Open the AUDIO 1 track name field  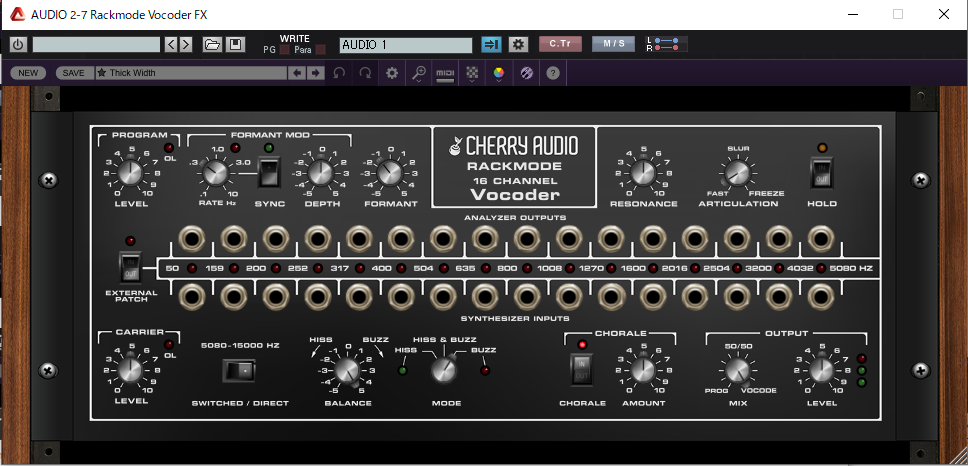point(406,44)
